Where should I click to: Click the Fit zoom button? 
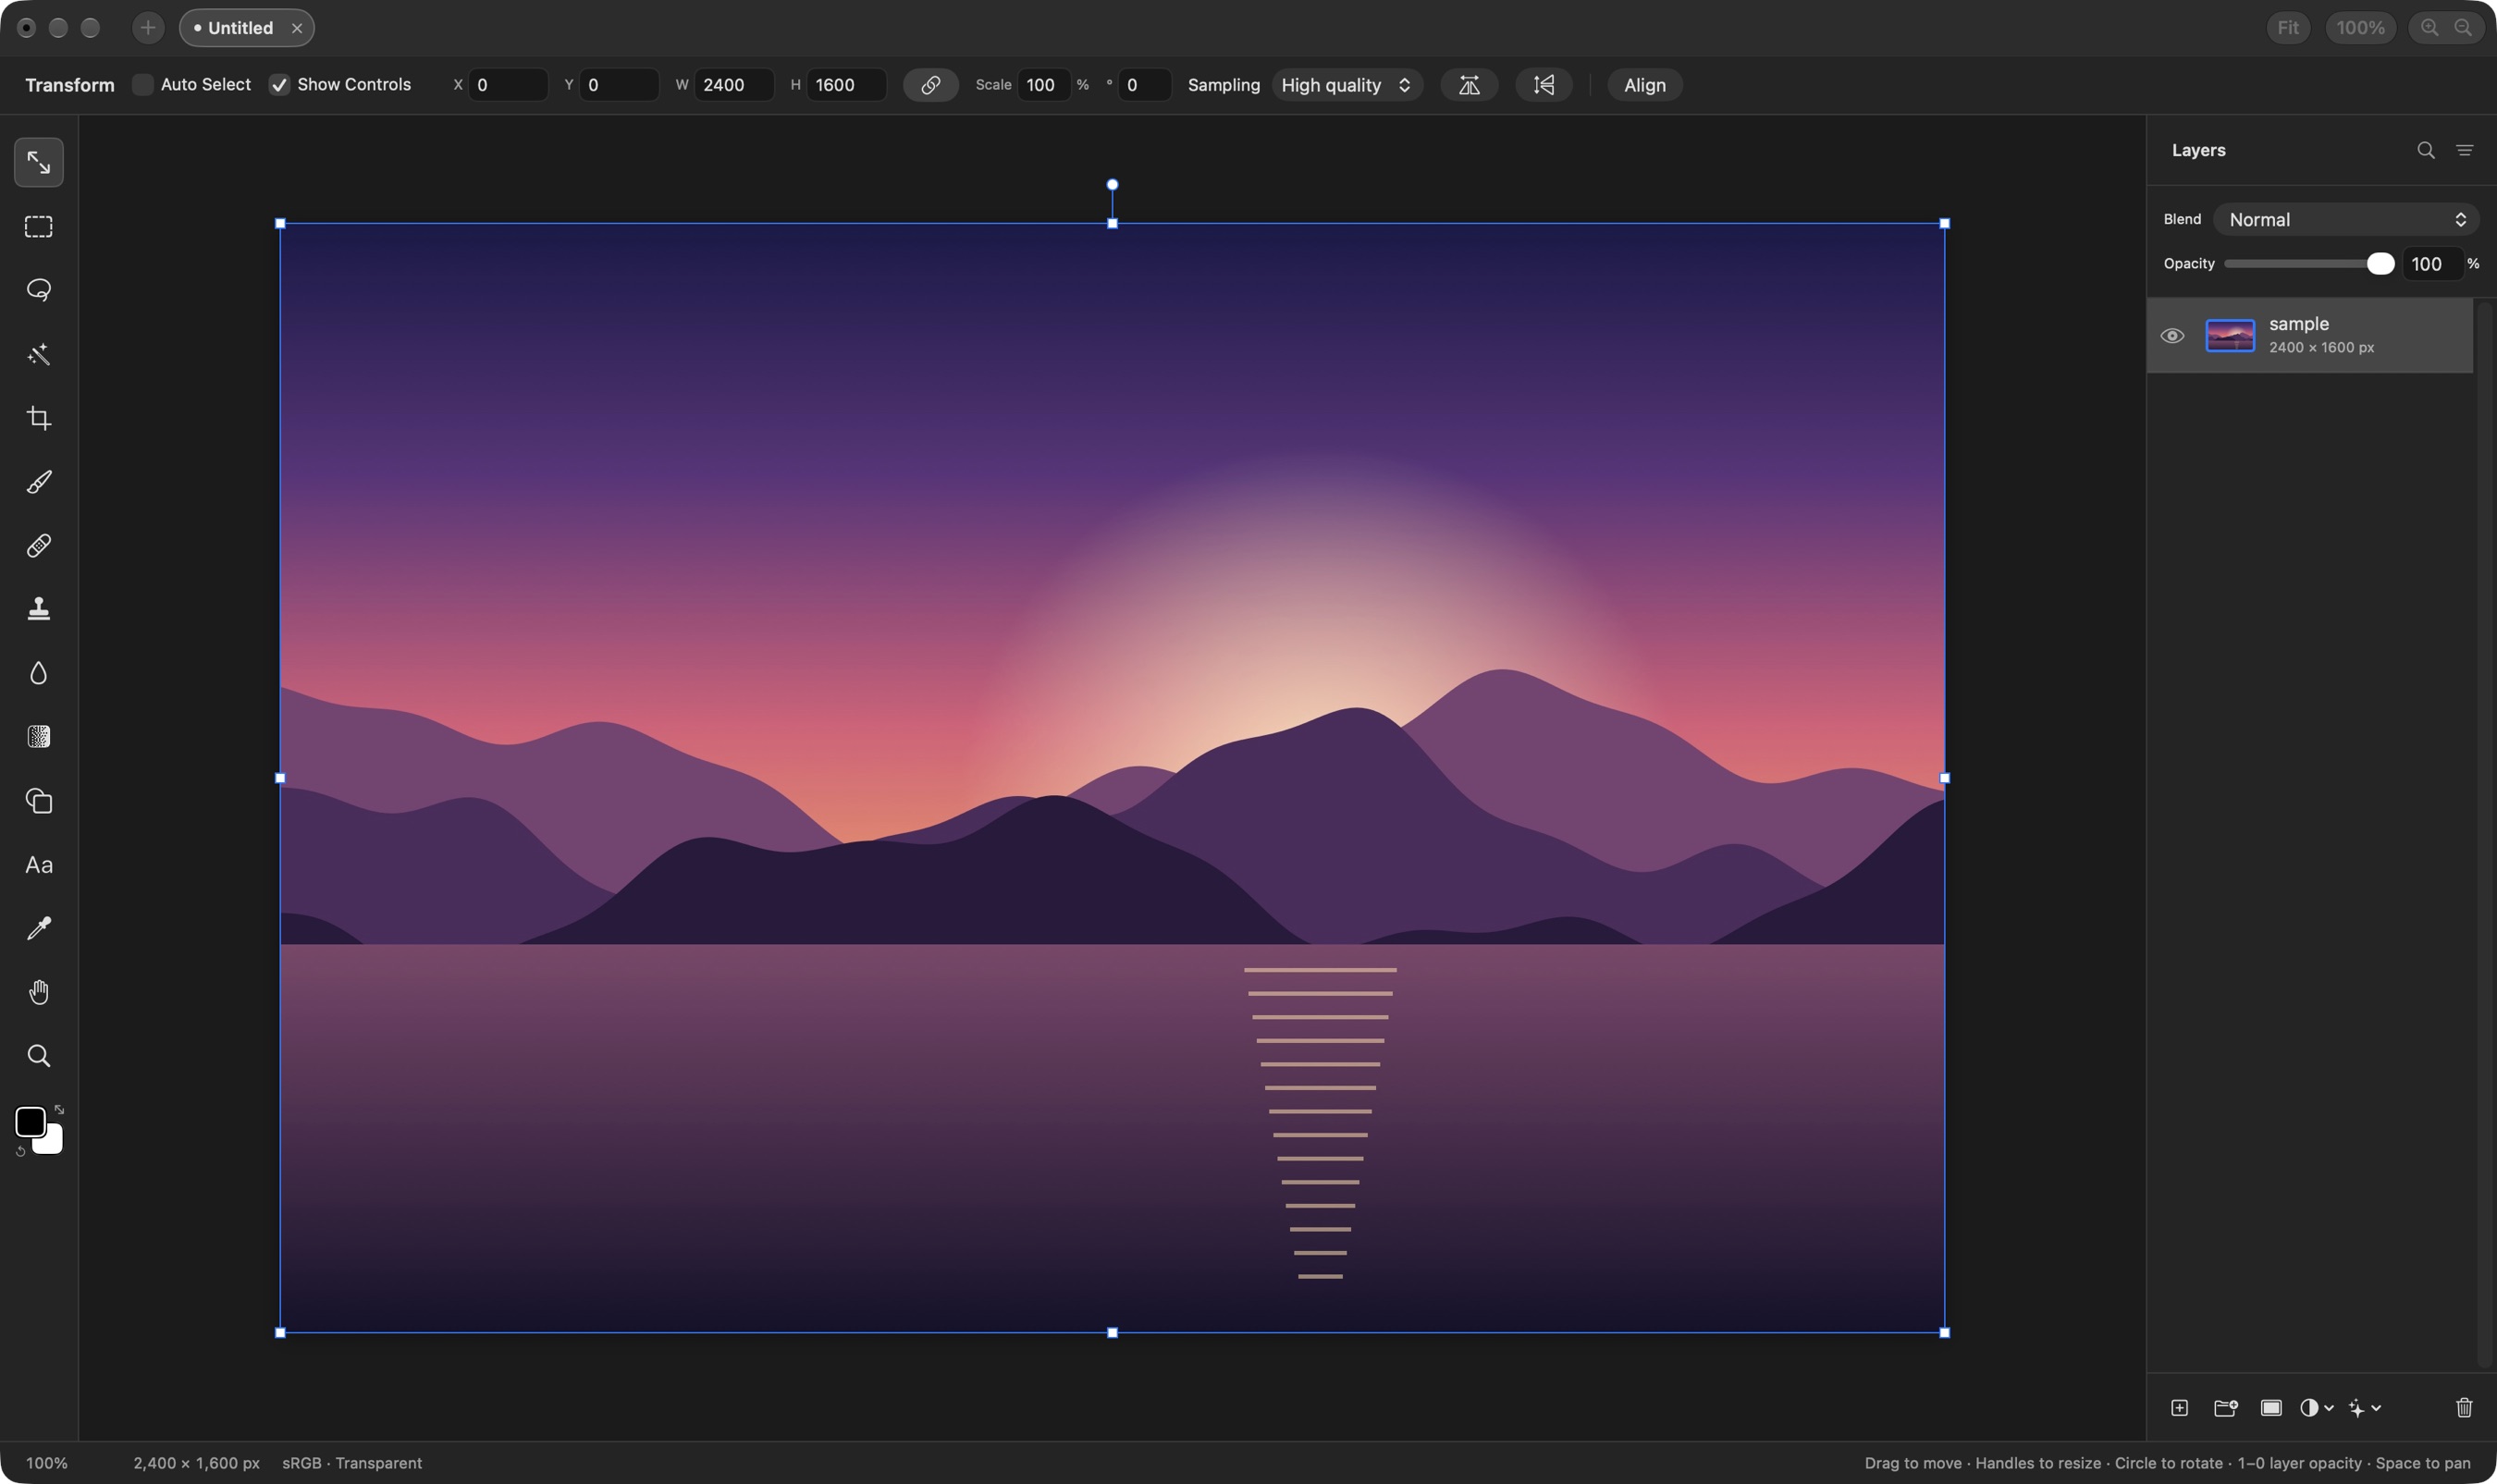click(2288, 28)
